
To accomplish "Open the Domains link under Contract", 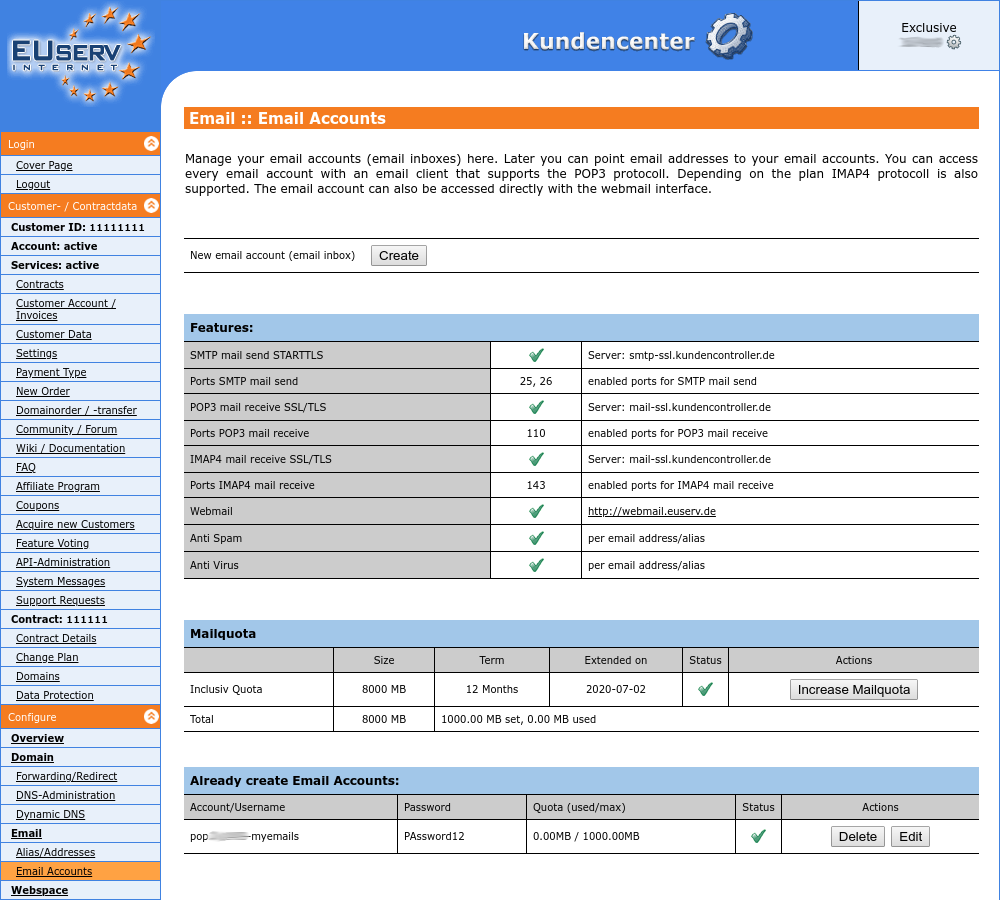I will pyautogui.click(x=38, y=676).
